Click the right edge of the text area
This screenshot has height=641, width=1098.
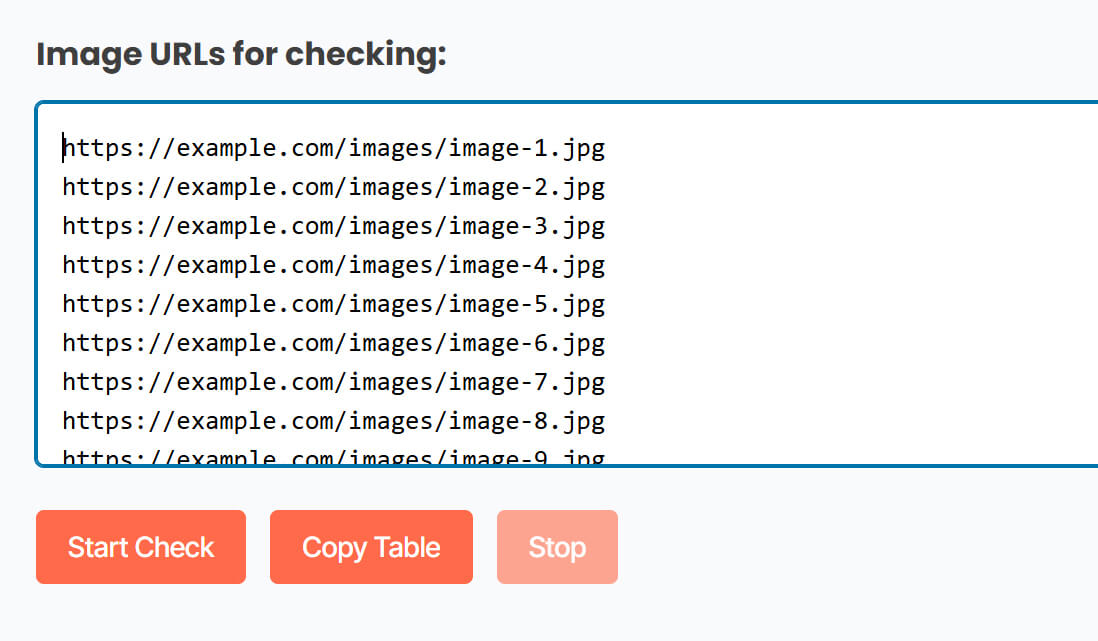(x=1085, y=280)
